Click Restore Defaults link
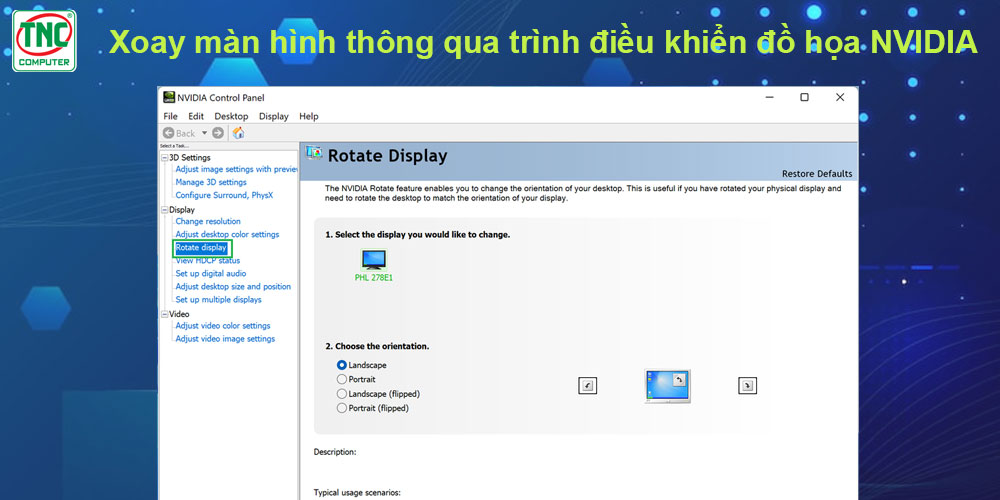The width and height of the screenshot is (1000, 500). point(817,173)
